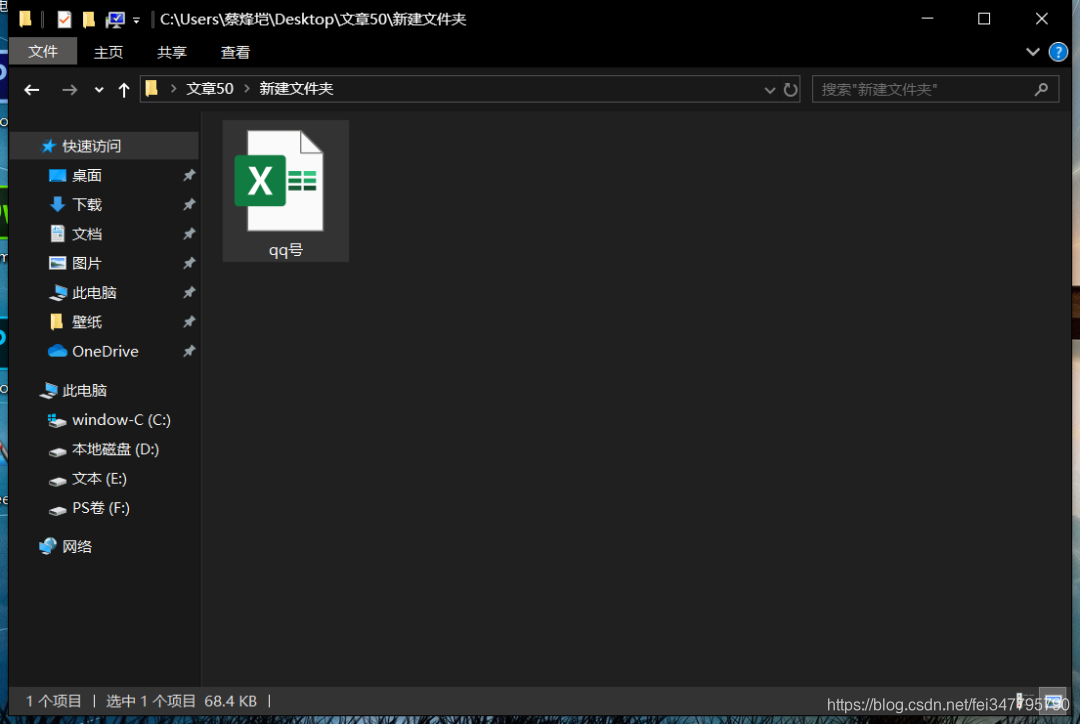This screenshot has height=724, width=1080.
Task: Switch to large icons view in status bar
Action: tap(1052, 701)
